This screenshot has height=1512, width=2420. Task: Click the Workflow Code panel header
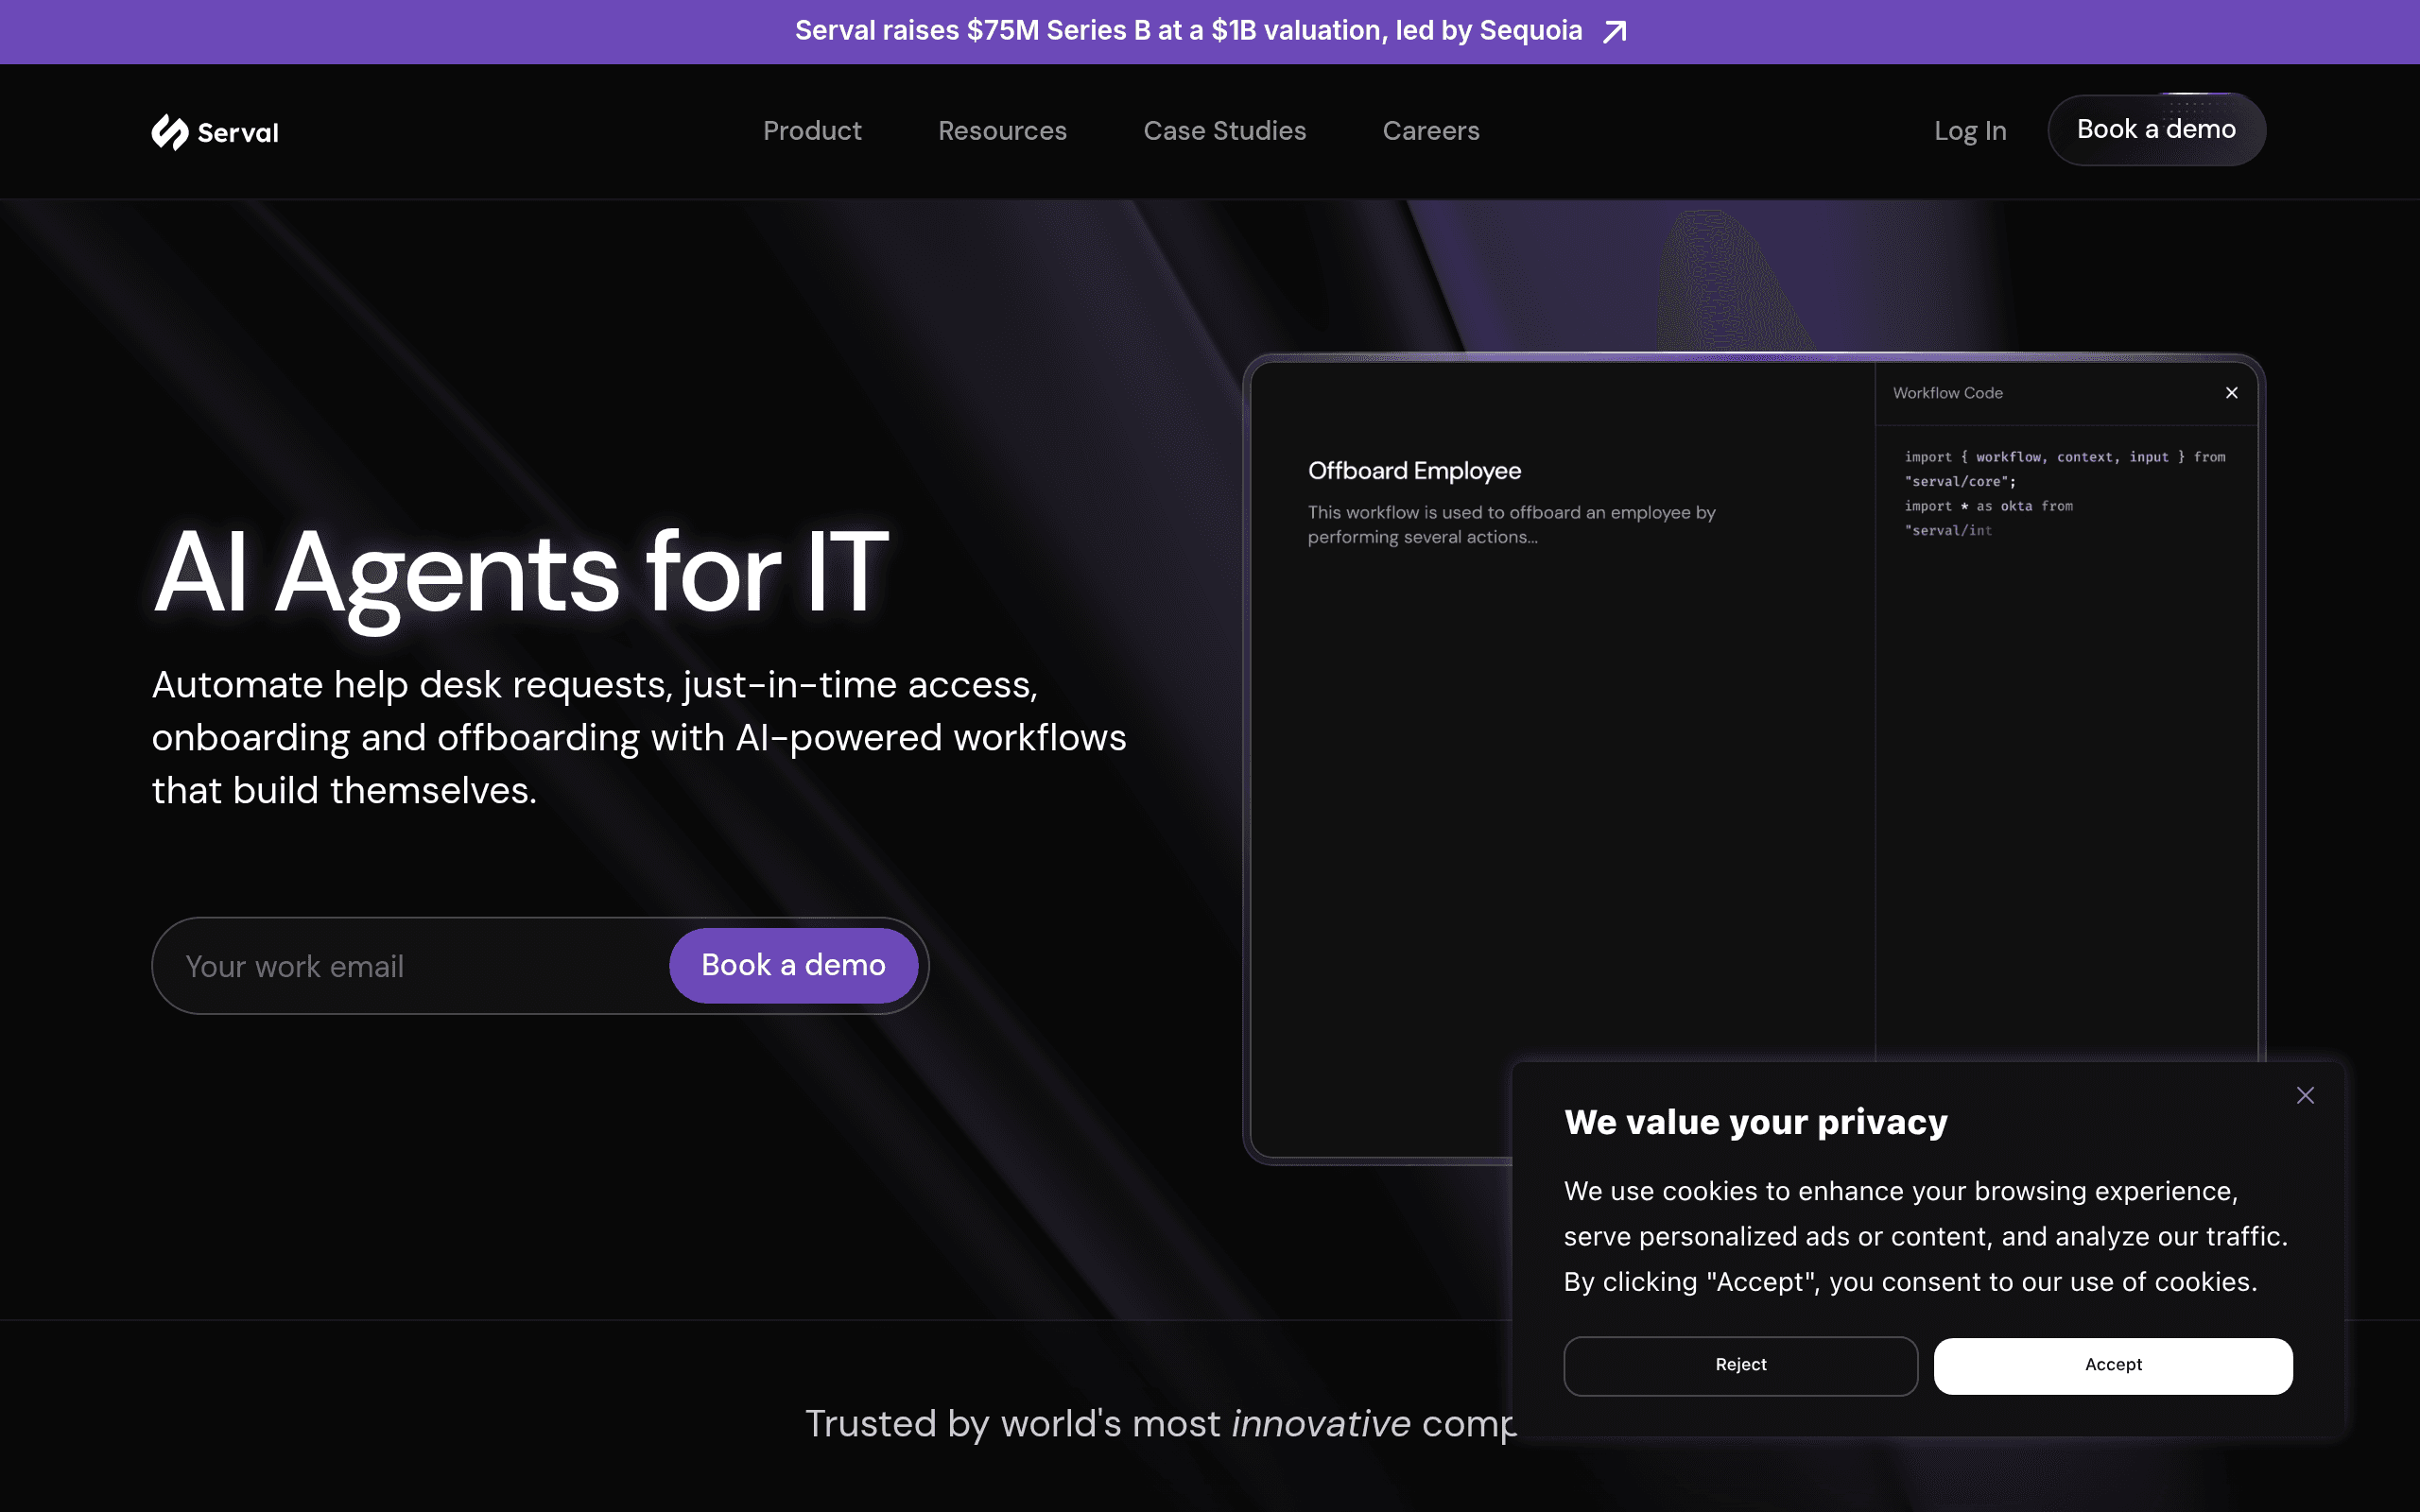pyautogui.click(x=1947, y=393)
